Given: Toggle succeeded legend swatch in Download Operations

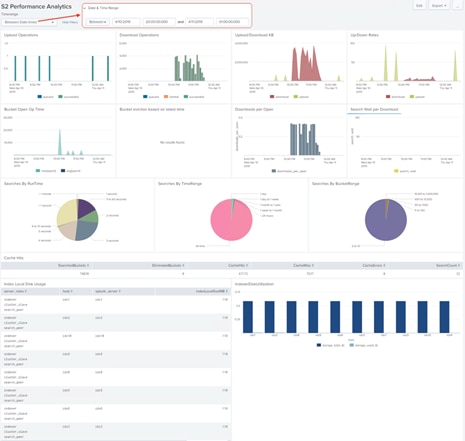Looking at the screenshot, I should [186, 97].
